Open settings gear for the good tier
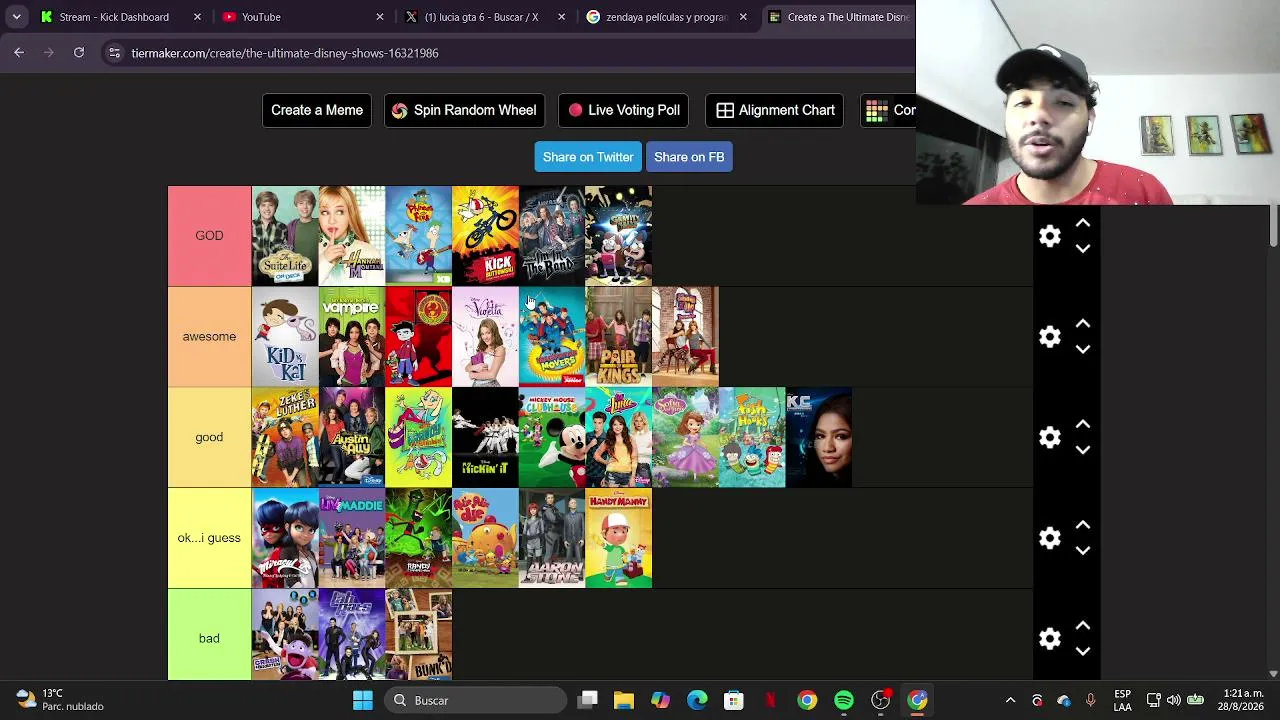The height and width of the screenshot is (720, 1280). 1049,438
